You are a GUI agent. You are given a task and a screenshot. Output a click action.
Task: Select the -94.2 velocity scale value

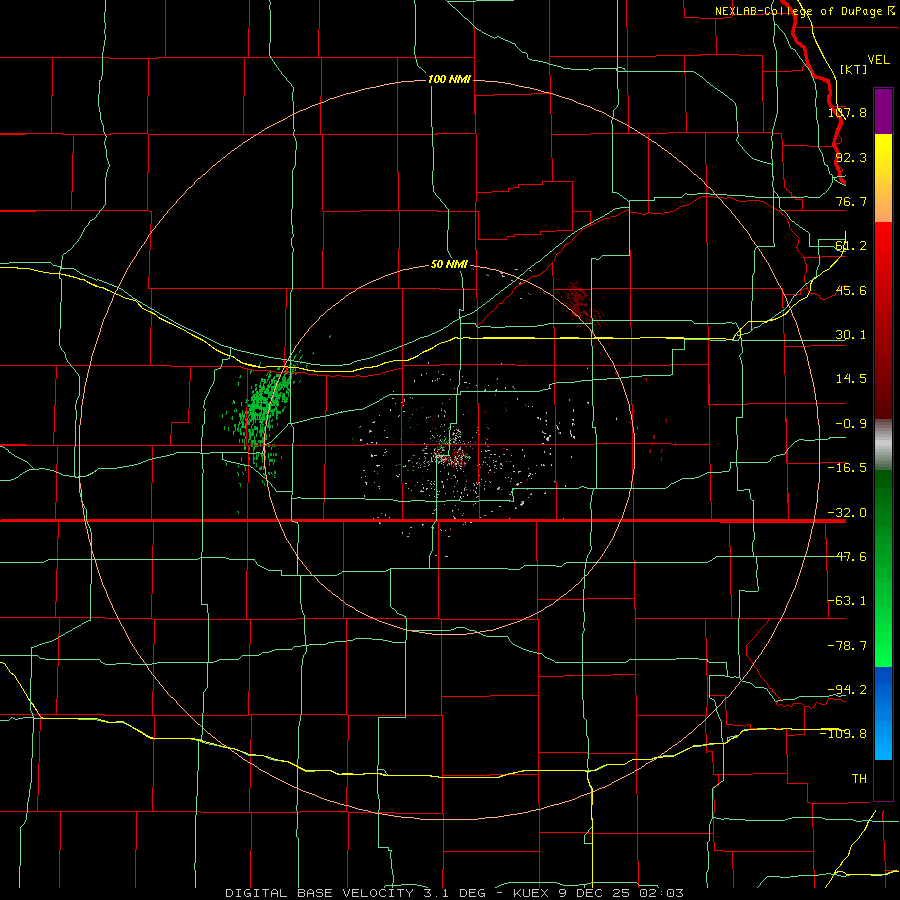tap(848, 689)
